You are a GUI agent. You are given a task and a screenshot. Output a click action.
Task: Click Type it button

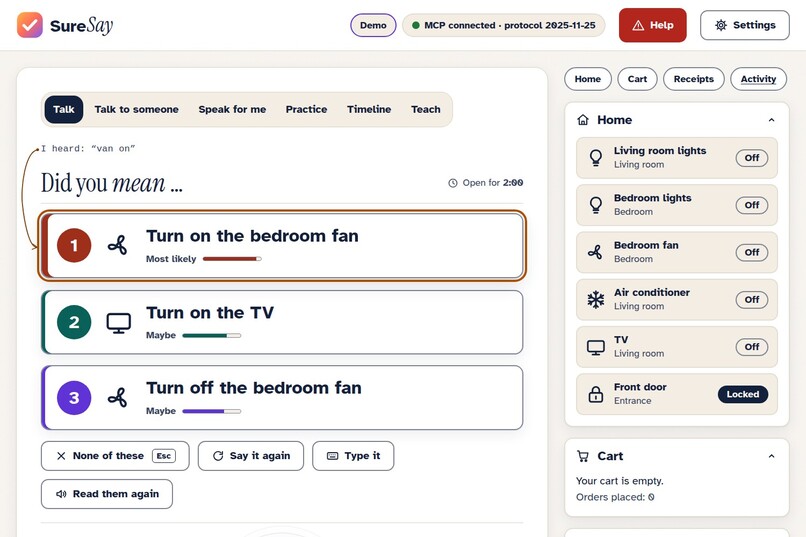pos(353,456)
